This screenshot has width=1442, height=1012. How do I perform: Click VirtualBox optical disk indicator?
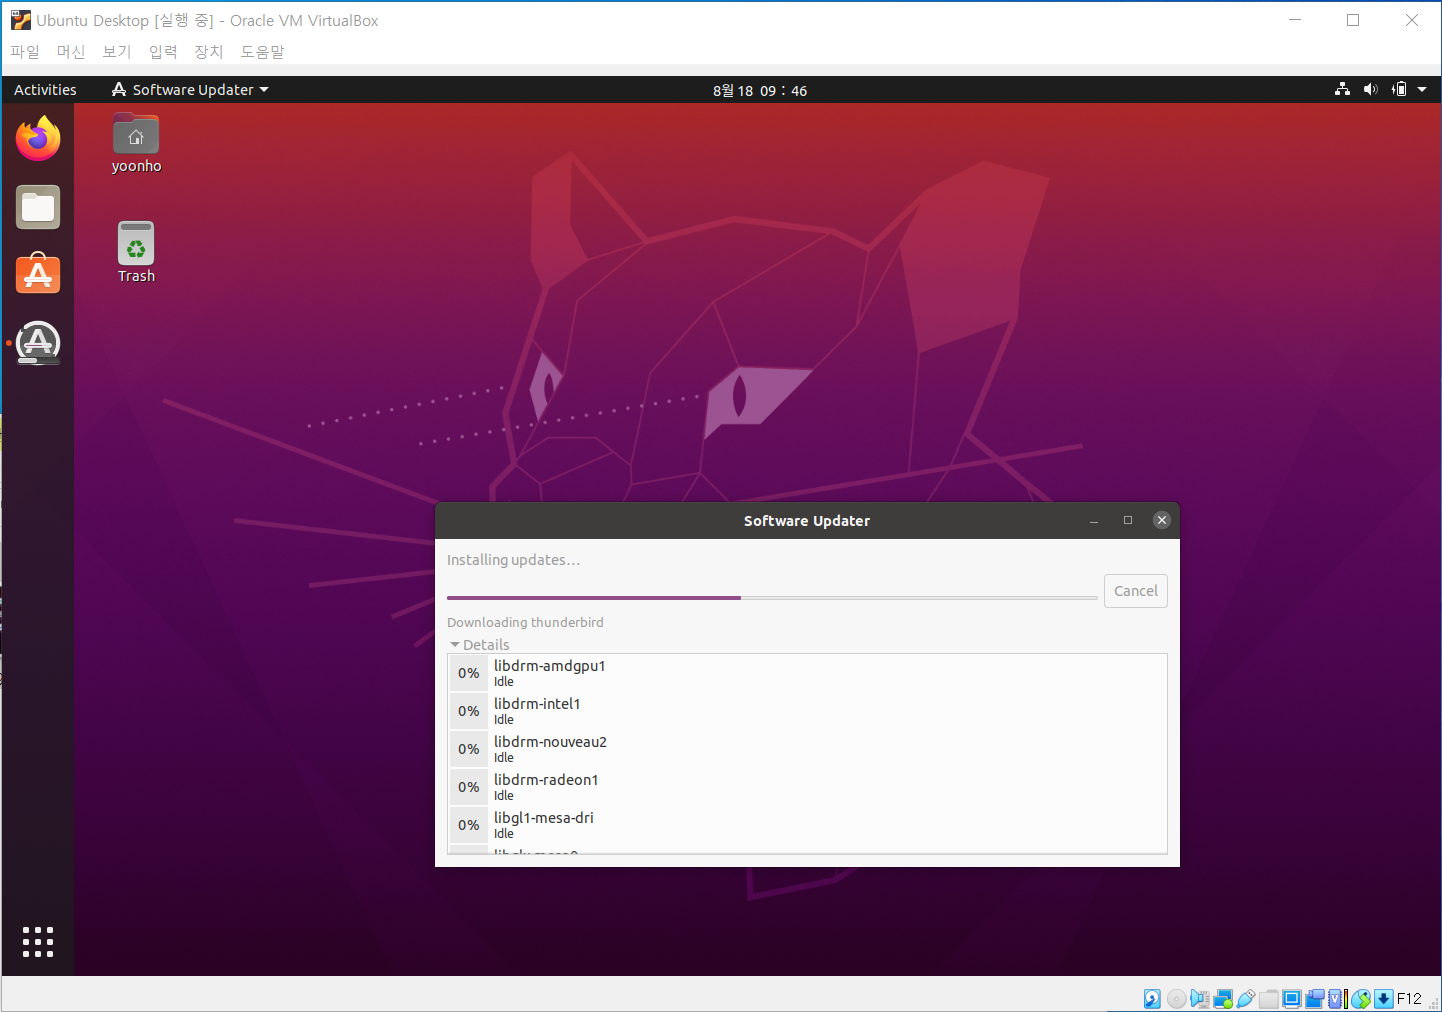pos(1177,999)
